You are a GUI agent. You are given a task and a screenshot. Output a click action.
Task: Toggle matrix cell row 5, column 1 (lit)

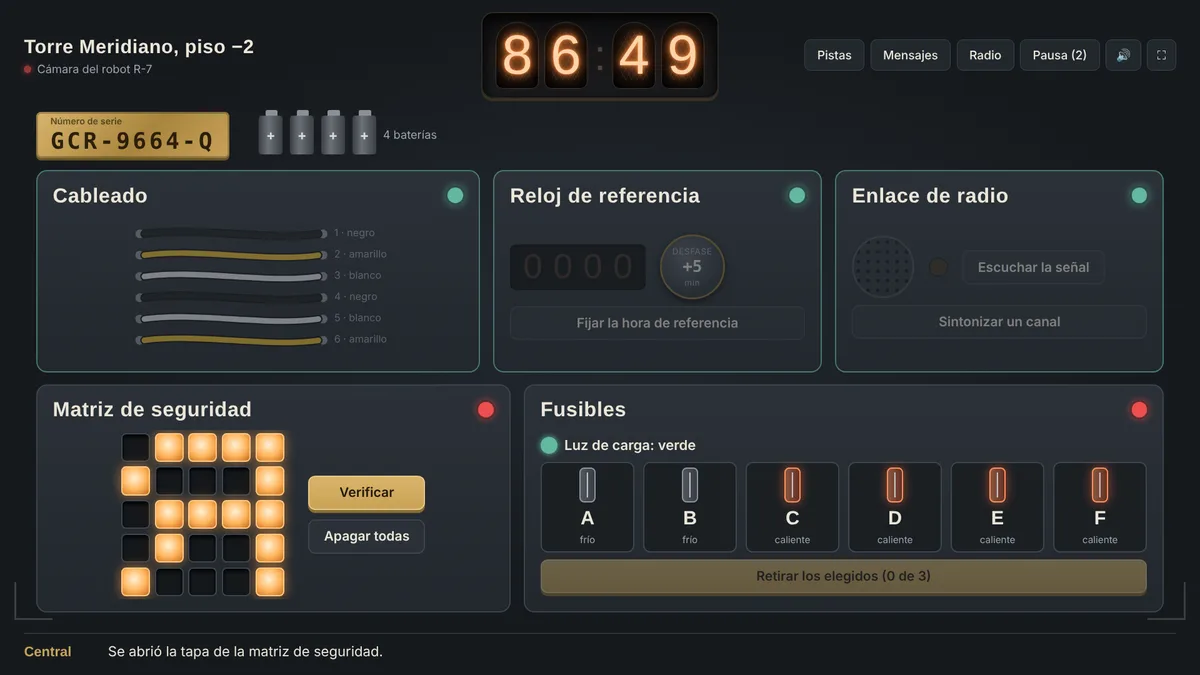pyautogui.click(x=136, y=582)
